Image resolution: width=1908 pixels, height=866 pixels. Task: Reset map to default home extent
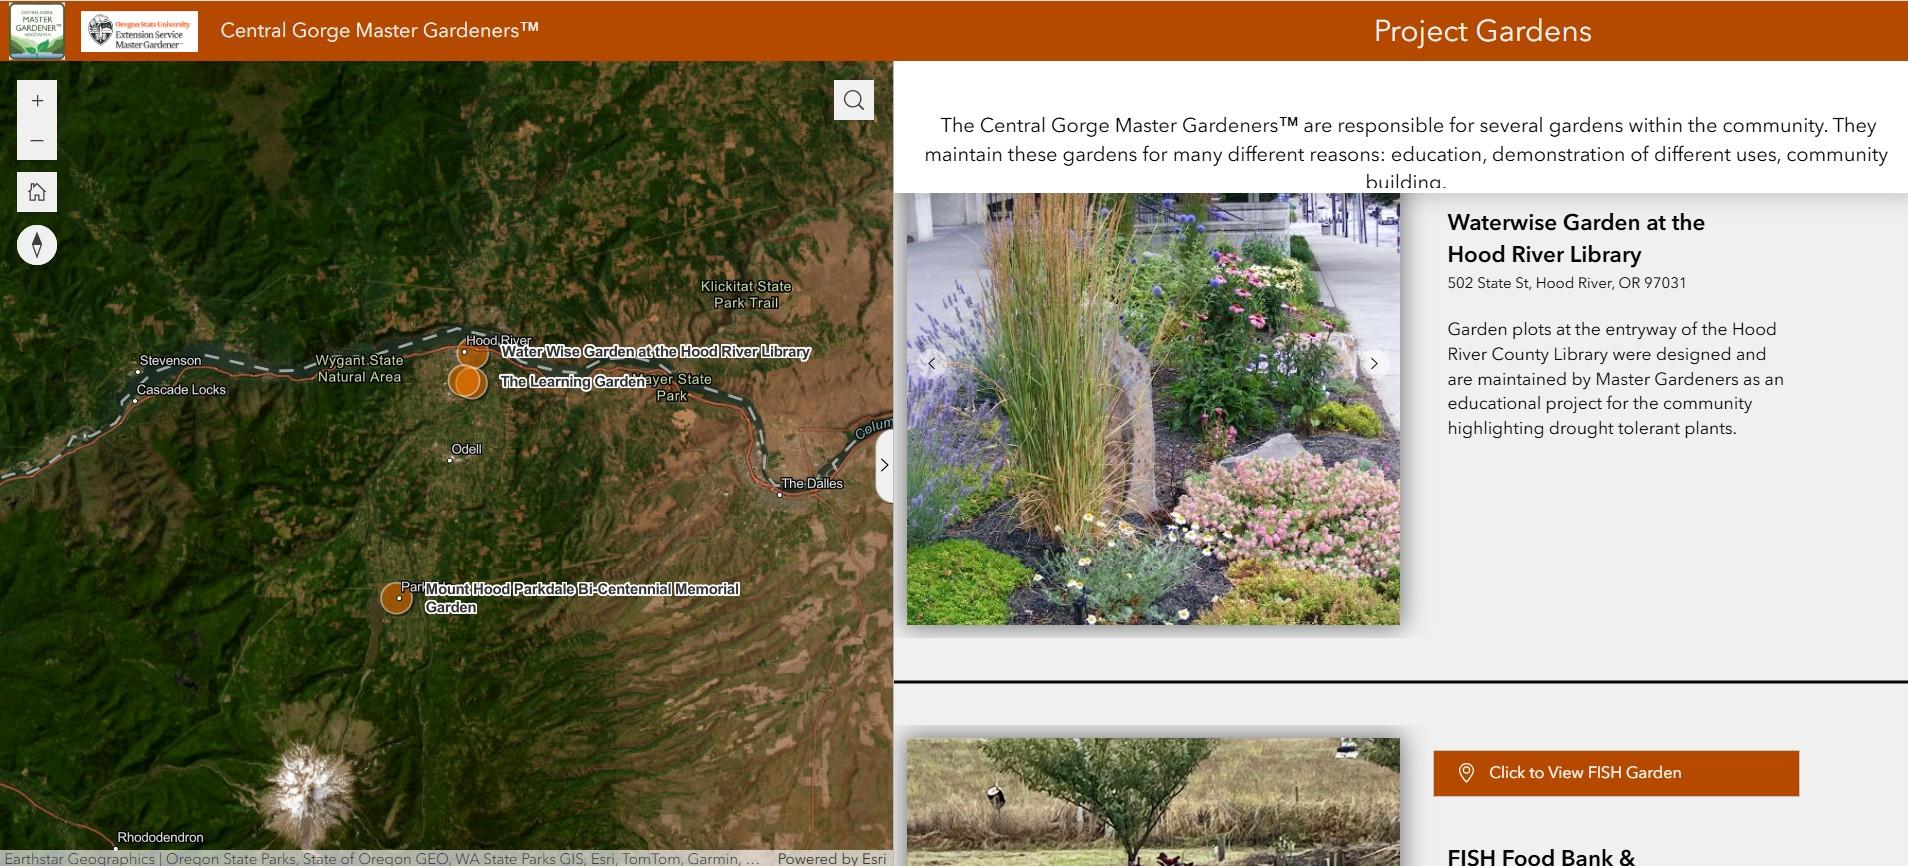pyautogui.click(x=37, y=192)
